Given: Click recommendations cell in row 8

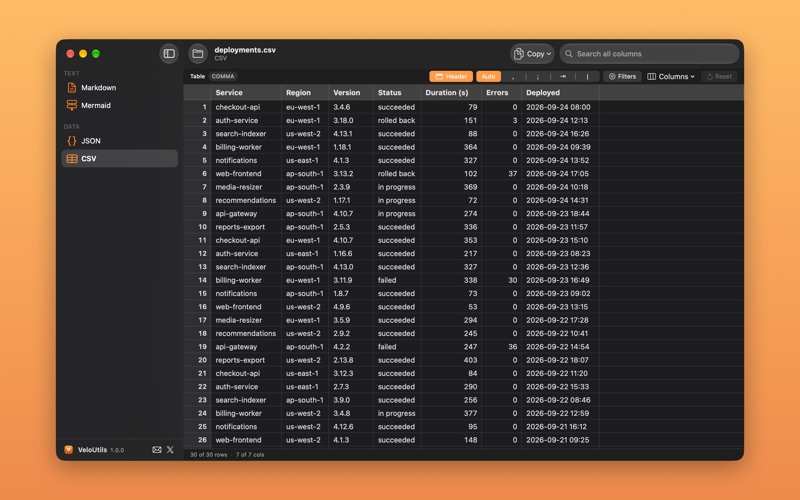Looking at the screenshot, I should [x=246, y=201].
